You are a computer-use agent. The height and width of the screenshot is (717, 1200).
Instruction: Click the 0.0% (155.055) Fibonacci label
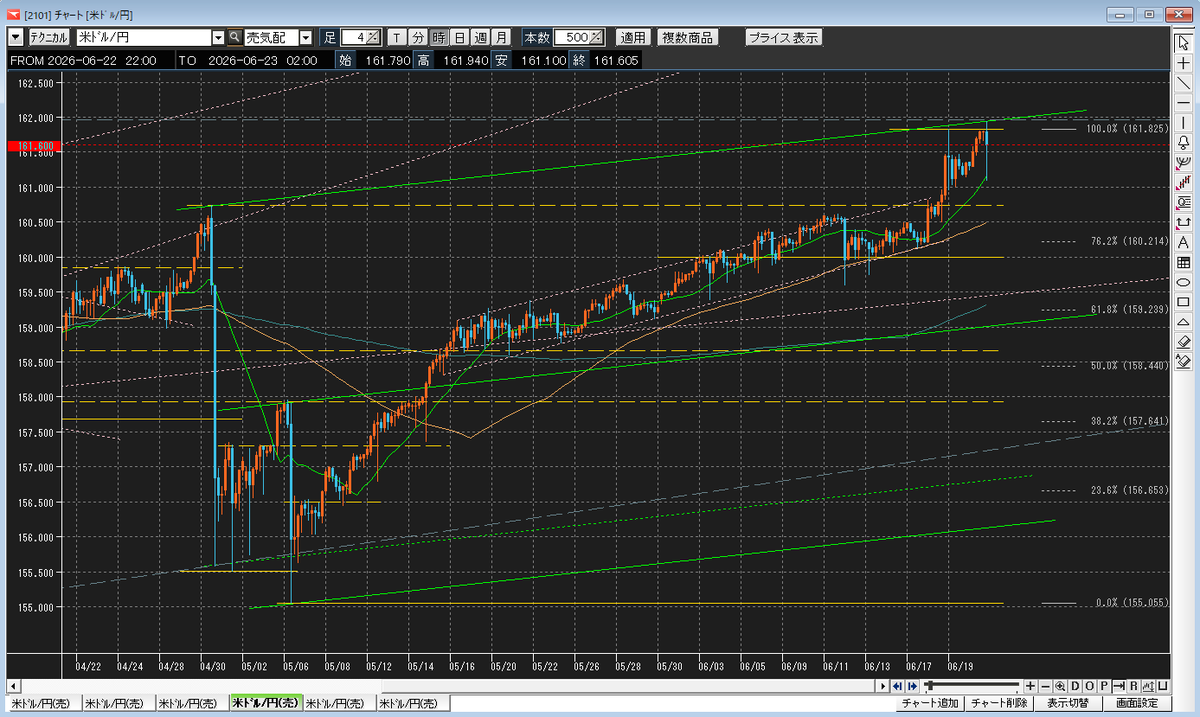coord(1132,603)
